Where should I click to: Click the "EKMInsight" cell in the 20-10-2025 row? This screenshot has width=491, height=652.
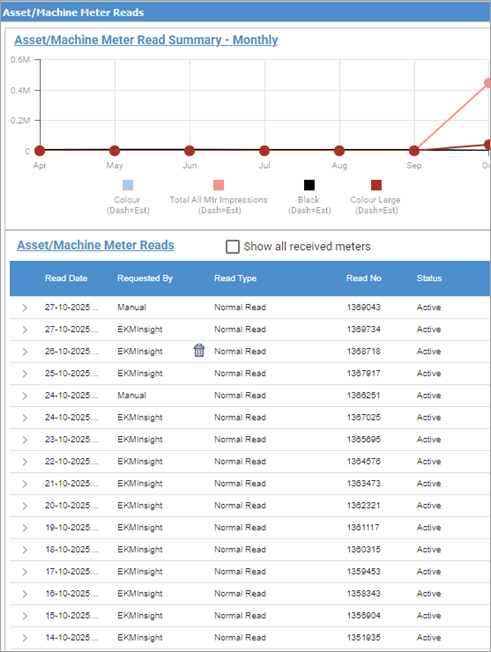click(140, 506)
